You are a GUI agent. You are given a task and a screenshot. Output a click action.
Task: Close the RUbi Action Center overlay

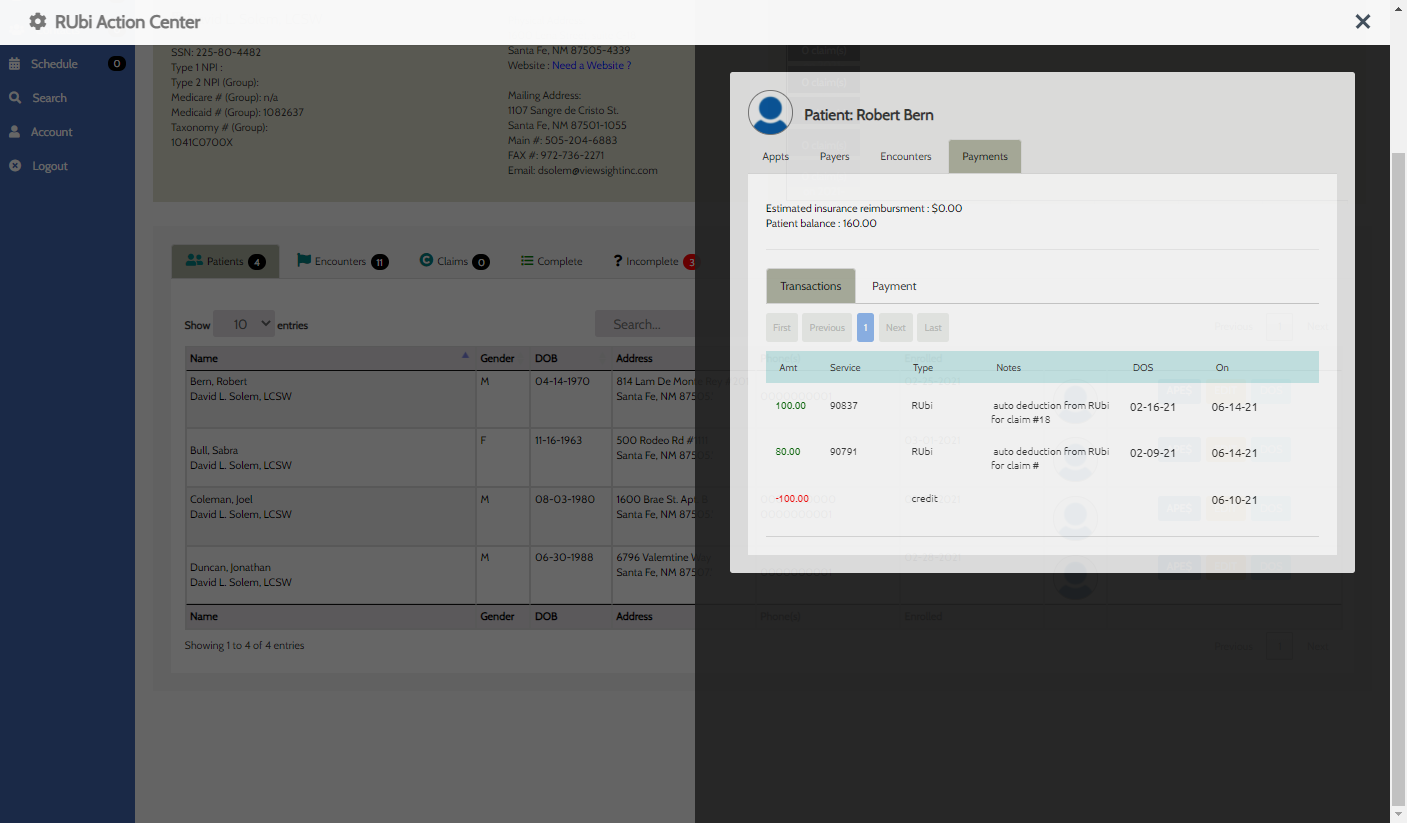click(x=1362, y=22)
